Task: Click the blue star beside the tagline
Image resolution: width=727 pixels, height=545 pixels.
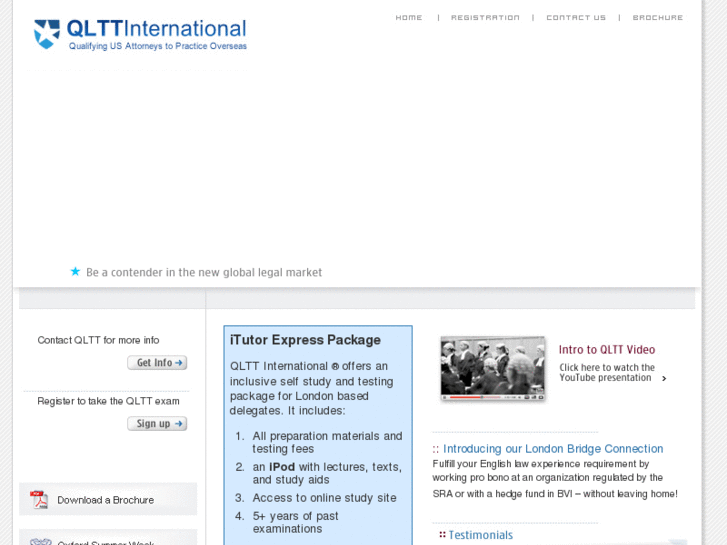Action: click(x=75, y=271)
